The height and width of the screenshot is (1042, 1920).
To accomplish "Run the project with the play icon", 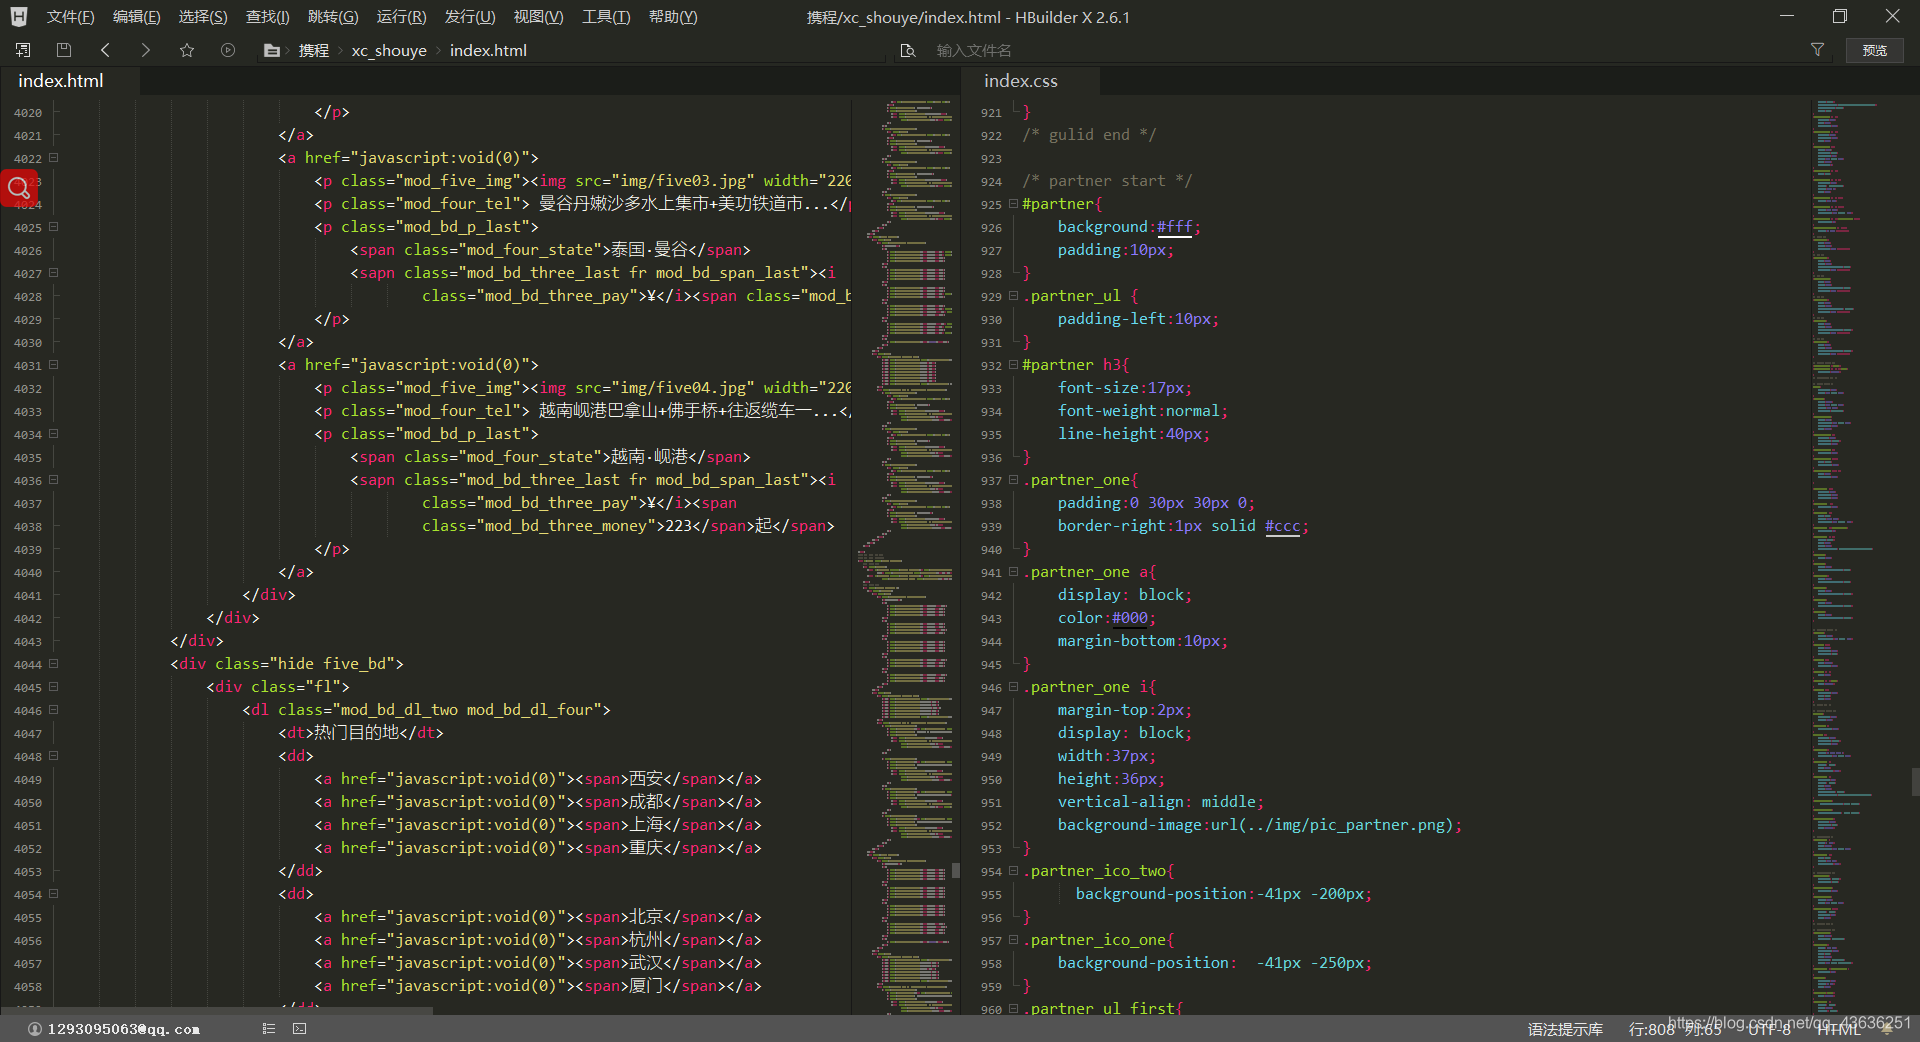I will tap(228, 50).
